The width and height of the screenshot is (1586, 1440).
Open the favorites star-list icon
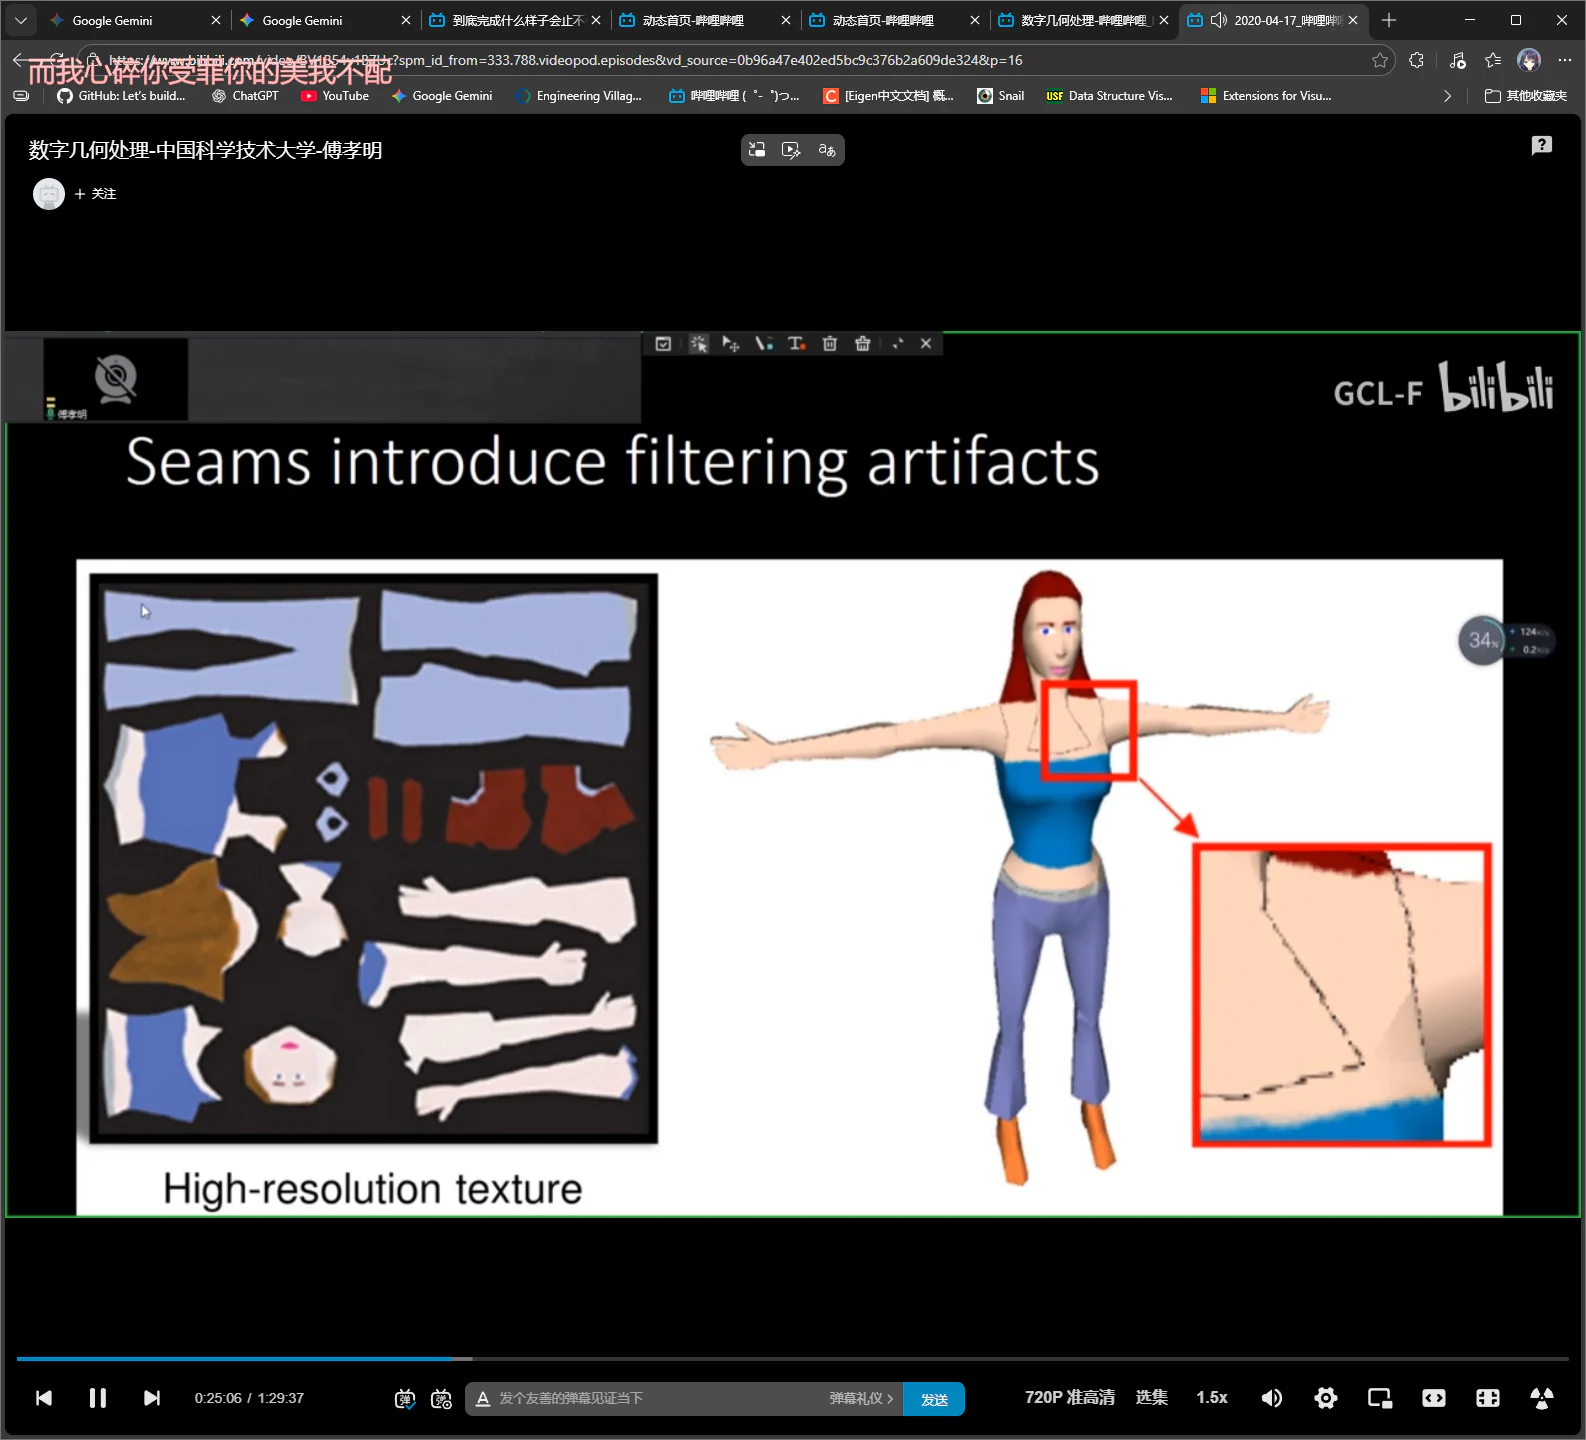coord(1493,60)
